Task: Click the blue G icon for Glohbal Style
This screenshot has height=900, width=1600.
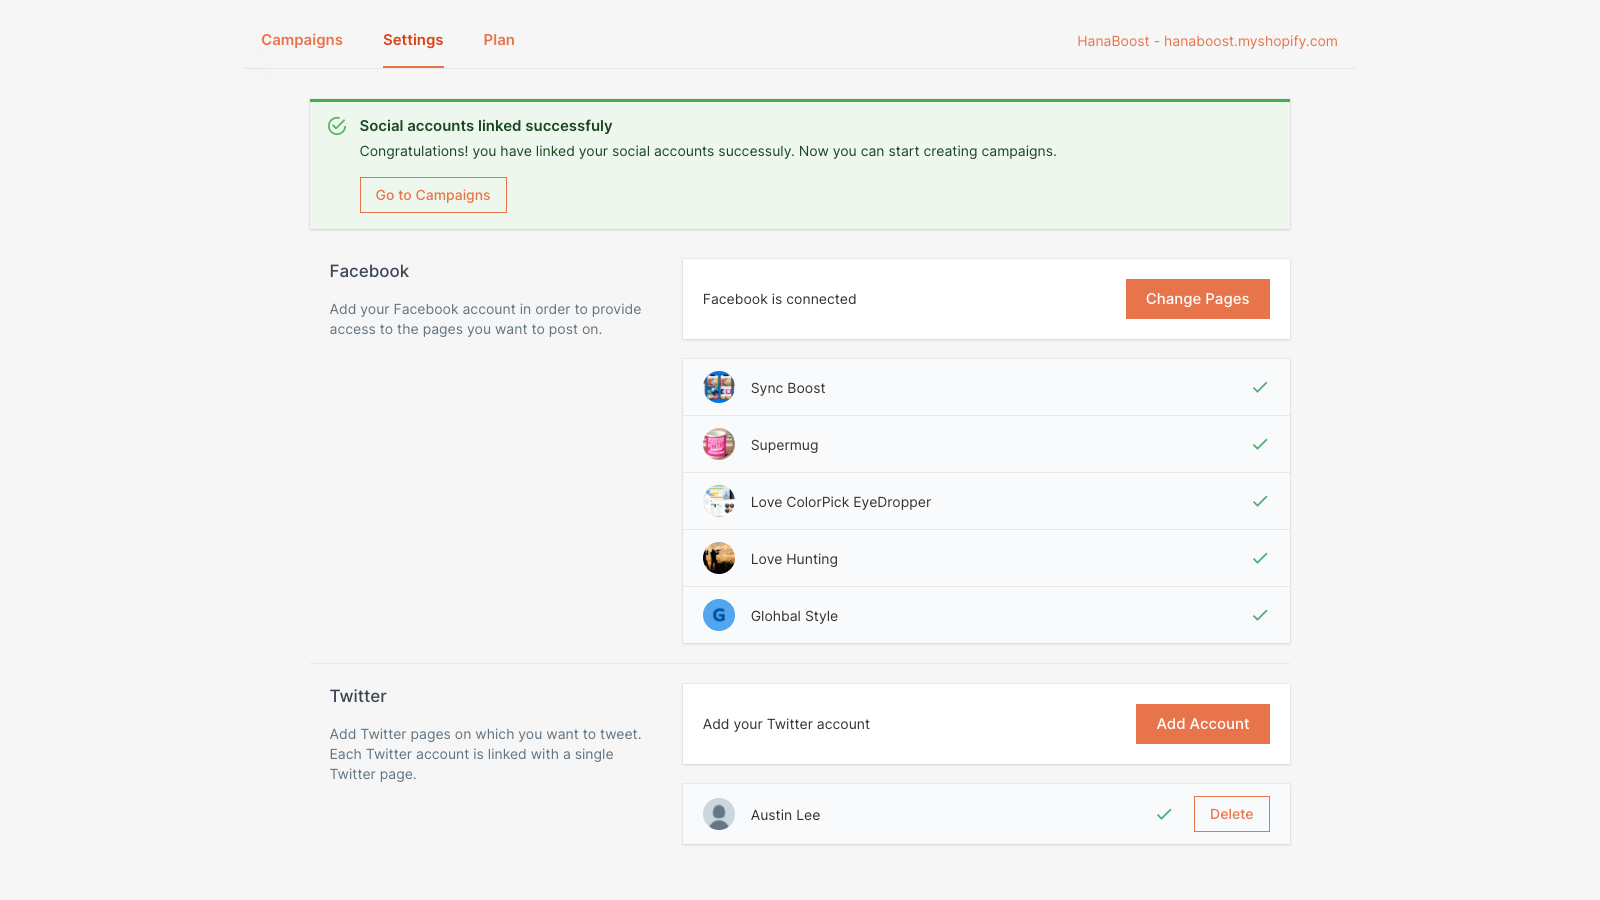Action: pyautogui.click(x=718, y=615)
